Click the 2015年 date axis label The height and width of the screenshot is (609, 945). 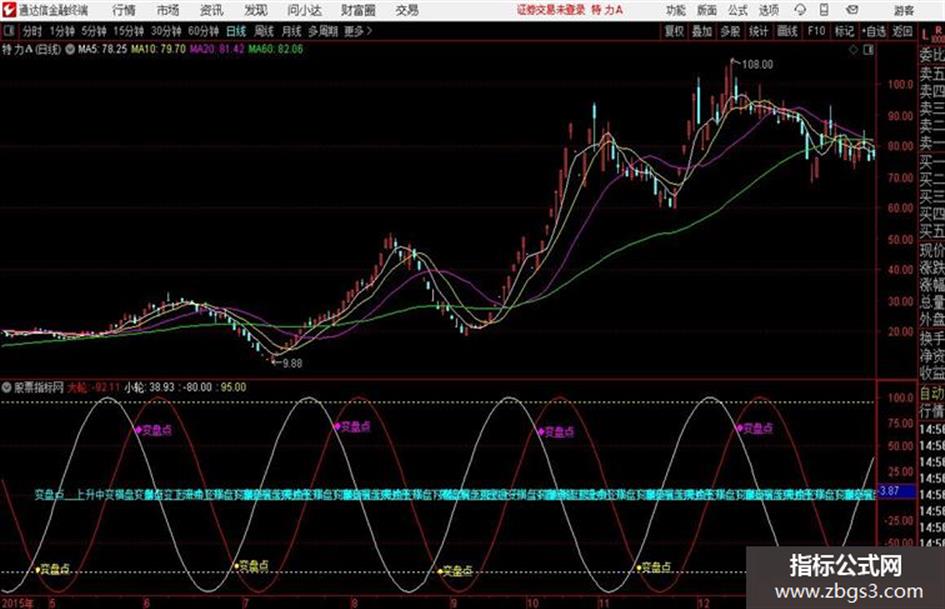[x=18, y=603]
